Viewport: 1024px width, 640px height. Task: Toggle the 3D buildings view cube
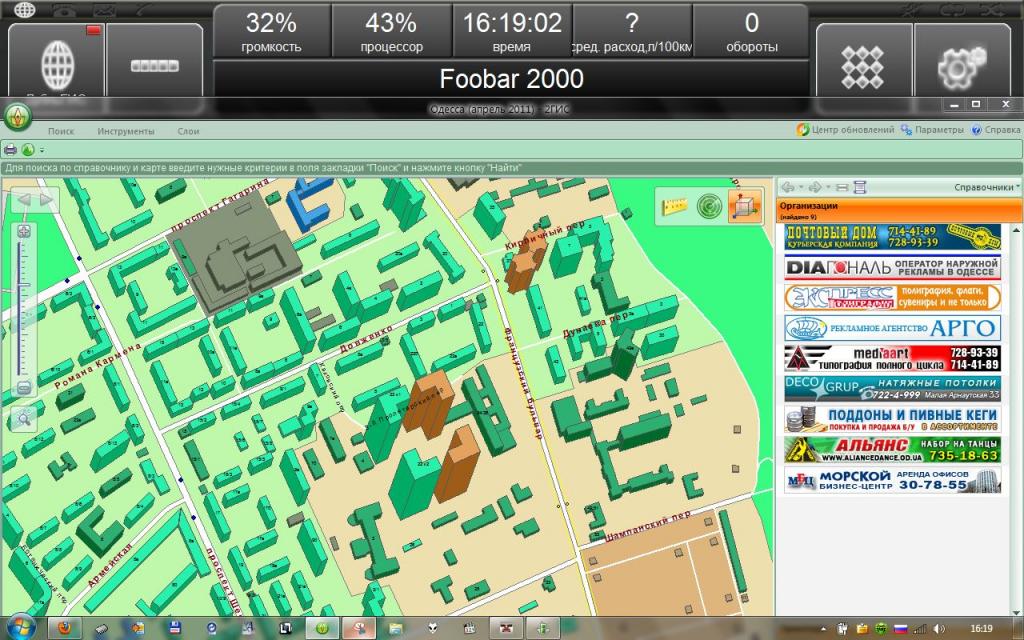tap(741, 206)
